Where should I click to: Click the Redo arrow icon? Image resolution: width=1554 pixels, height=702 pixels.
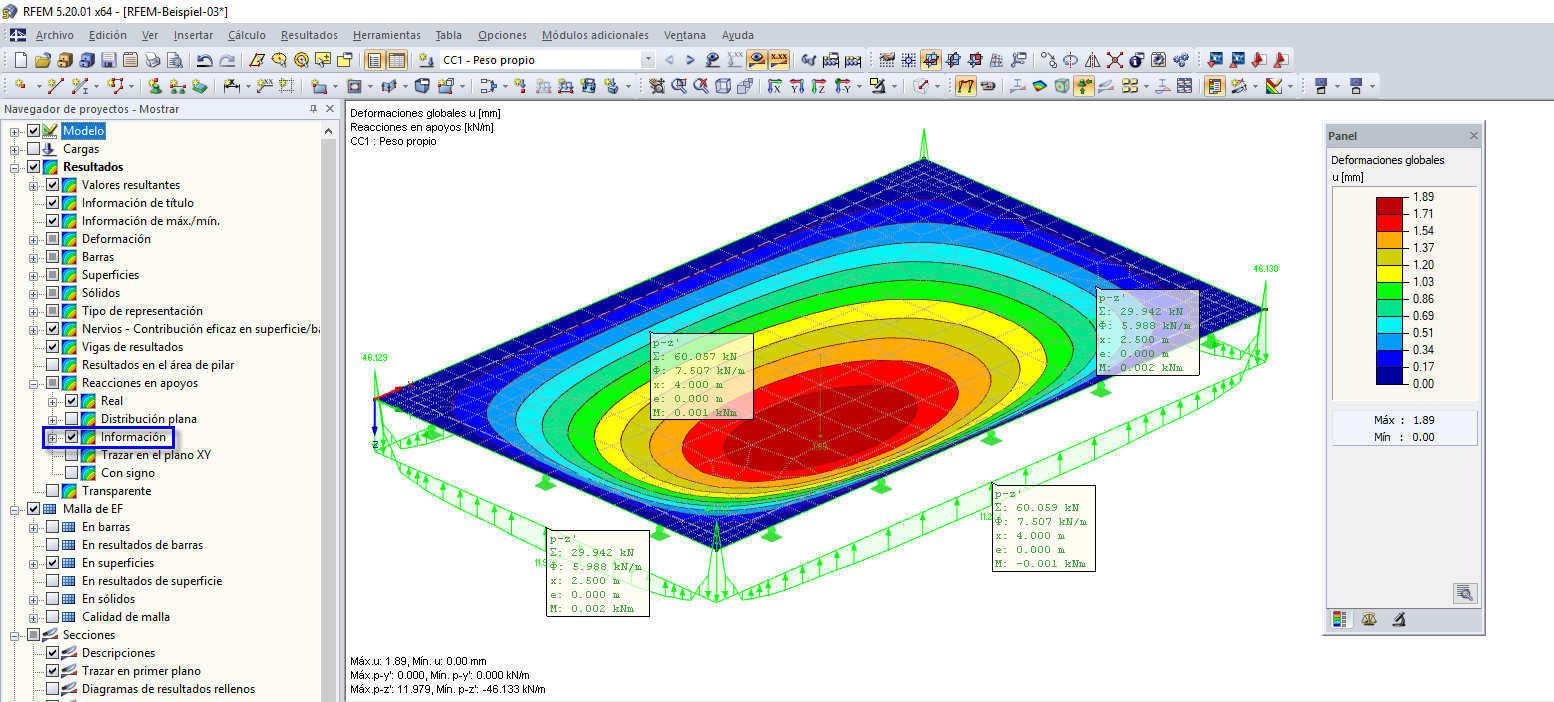[228, 60]
